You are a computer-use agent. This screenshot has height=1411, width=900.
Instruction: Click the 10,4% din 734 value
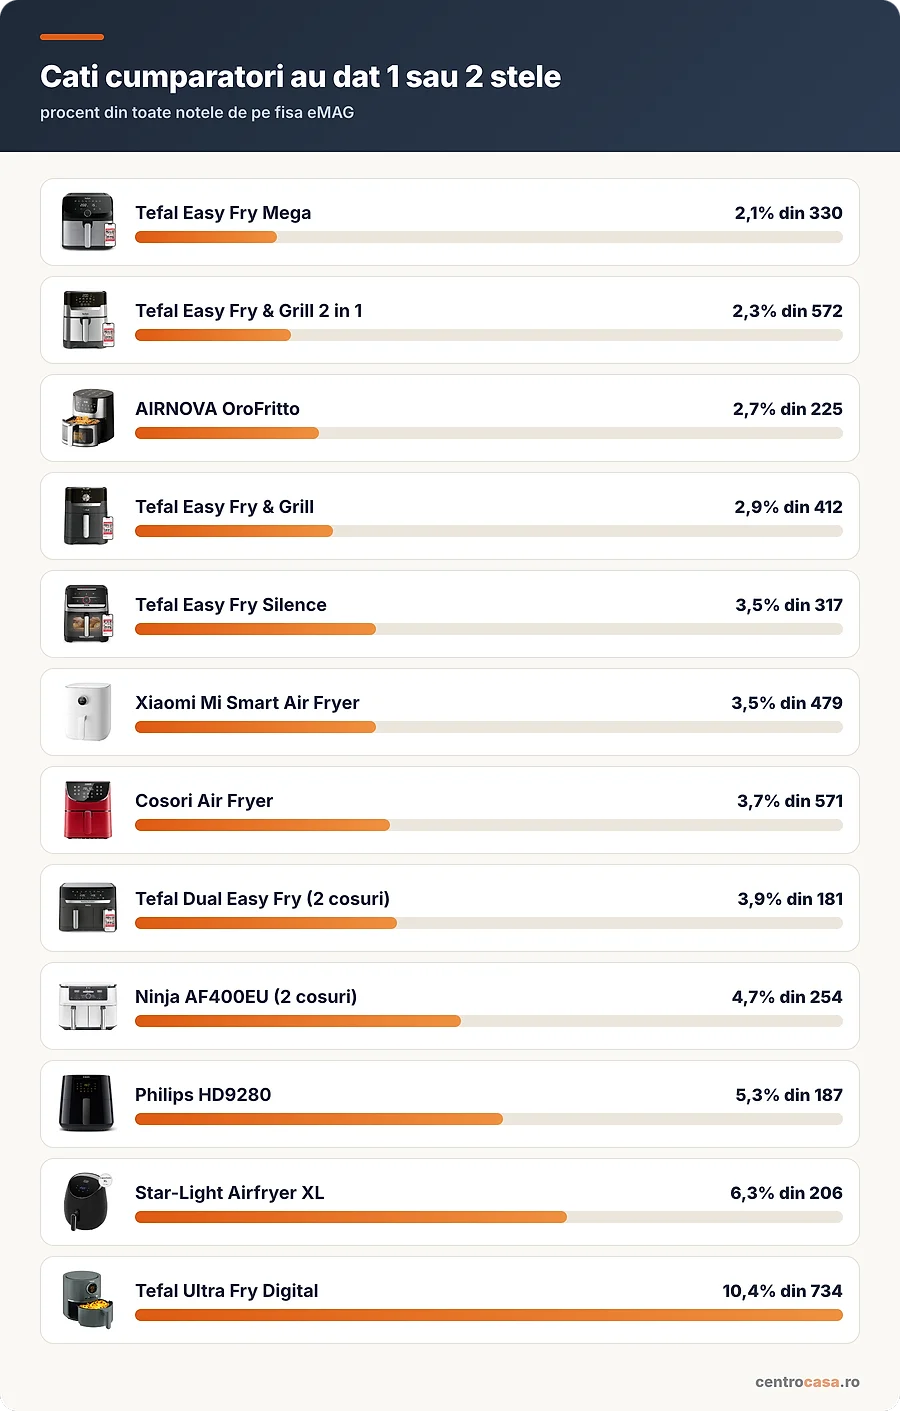tap(782, 1291)
